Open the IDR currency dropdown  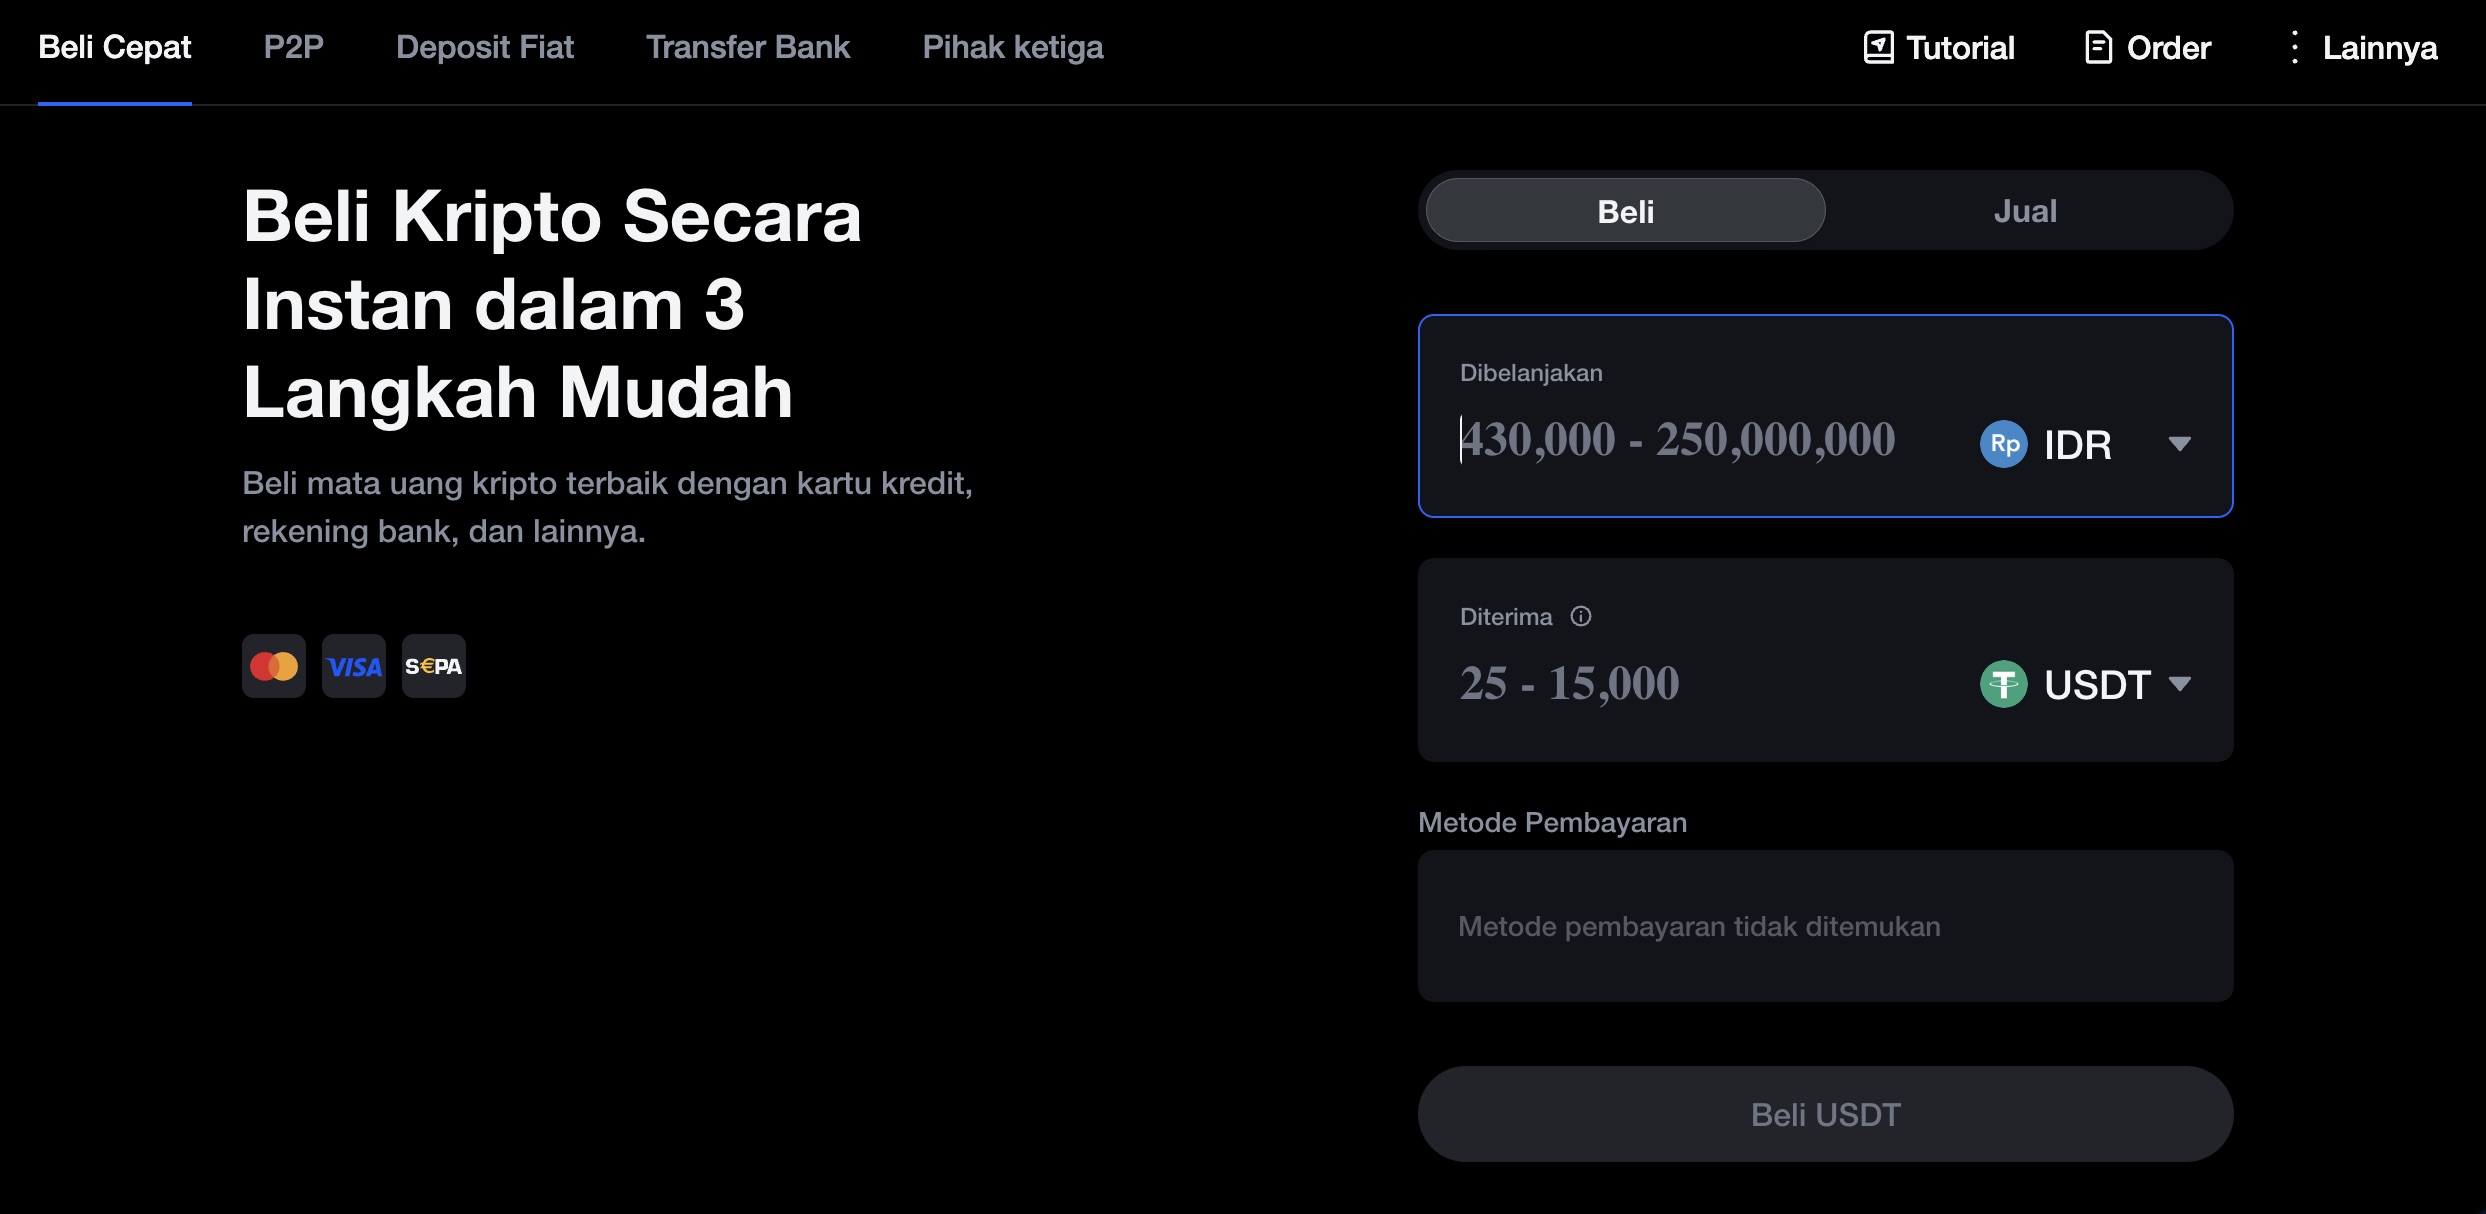click(x=2181, y=445)
